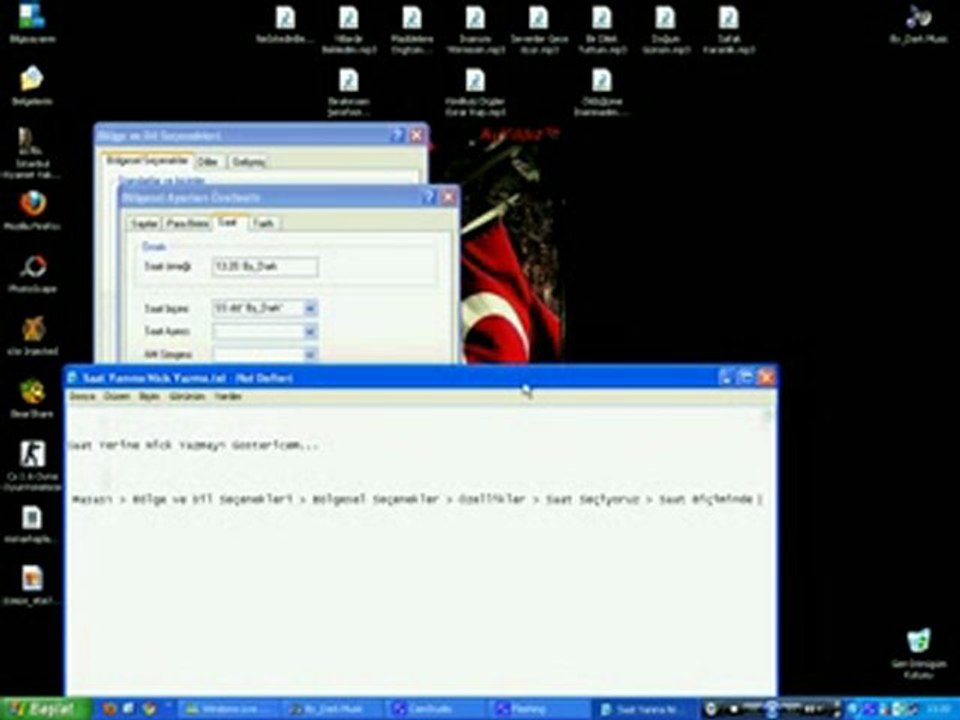Open the Görünüm menu in Notepad

[x=187, y=396]
